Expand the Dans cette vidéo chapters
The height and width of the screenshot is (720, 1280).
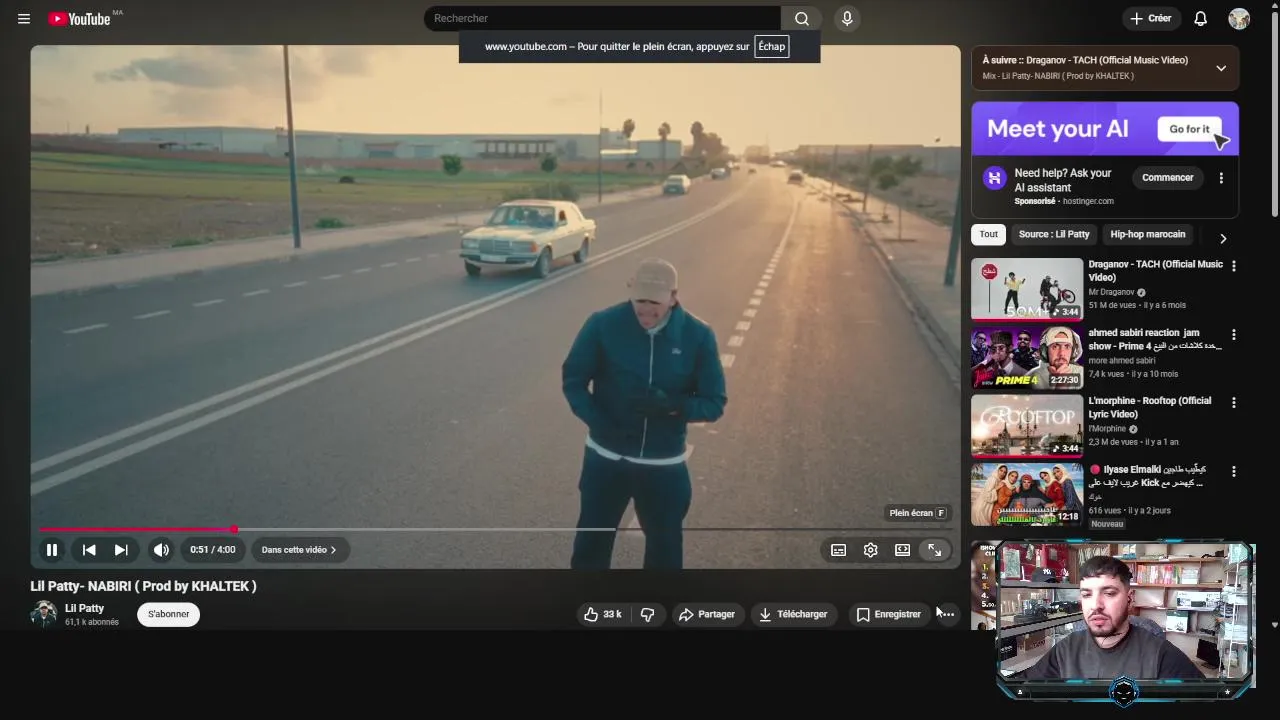coord(299,550)
